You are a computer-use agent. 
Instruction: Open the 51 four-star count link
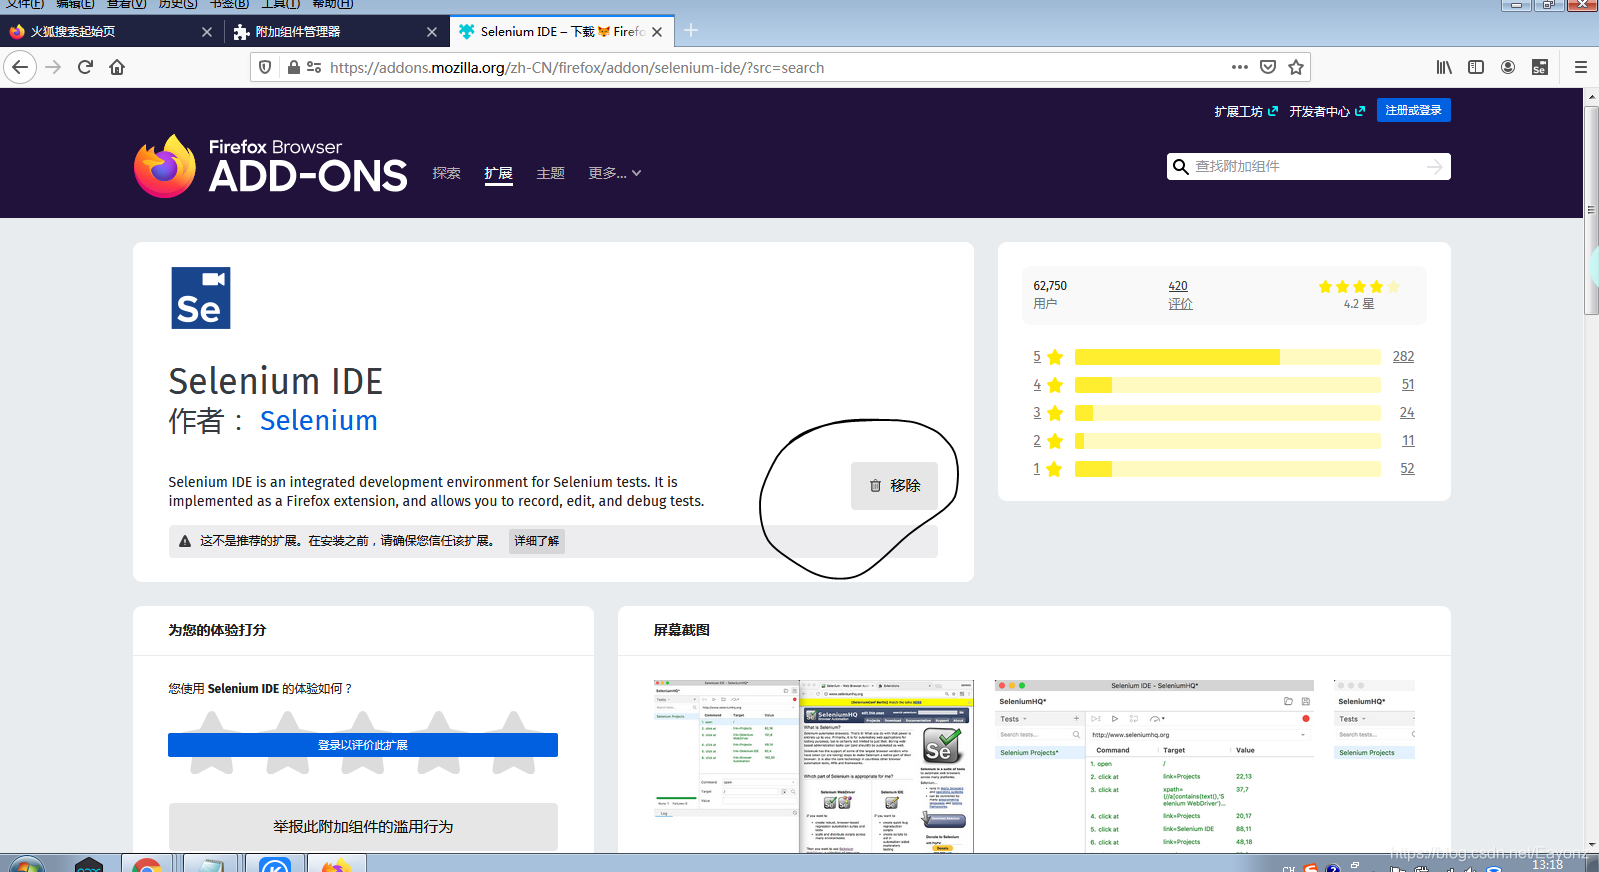tap(1407, 385)
